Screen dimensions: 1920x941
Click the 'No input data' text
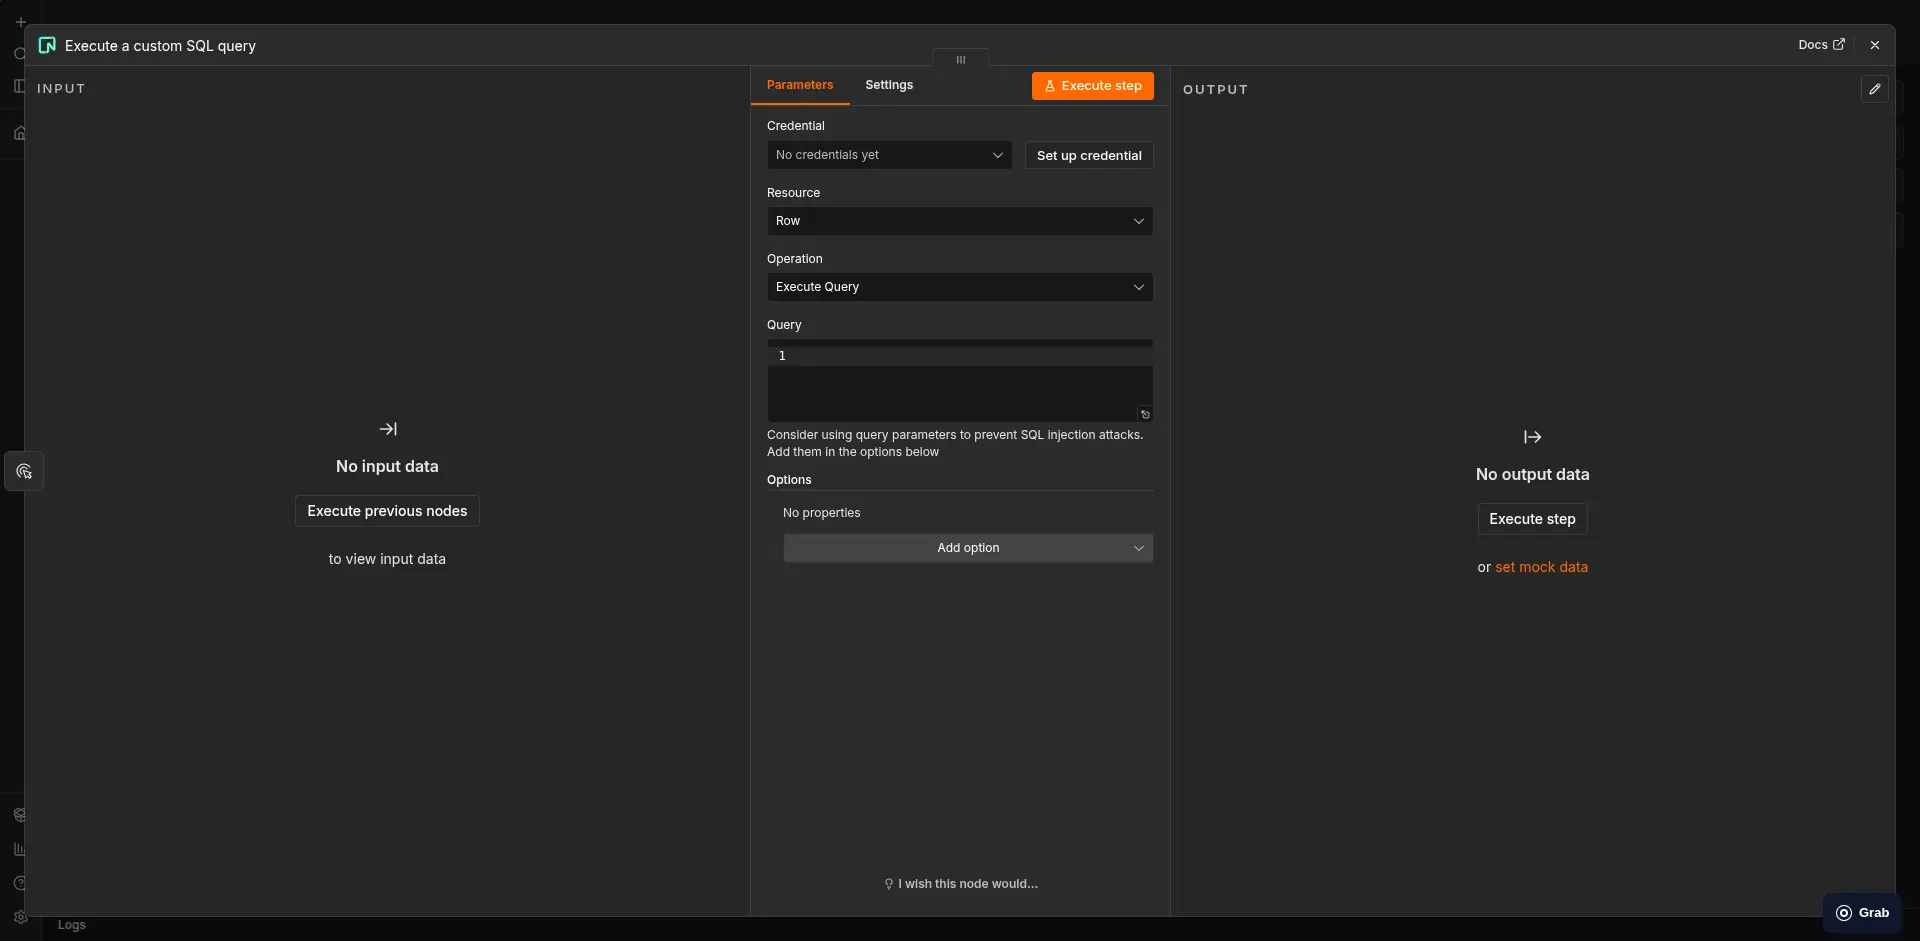(x=387, y=467)
